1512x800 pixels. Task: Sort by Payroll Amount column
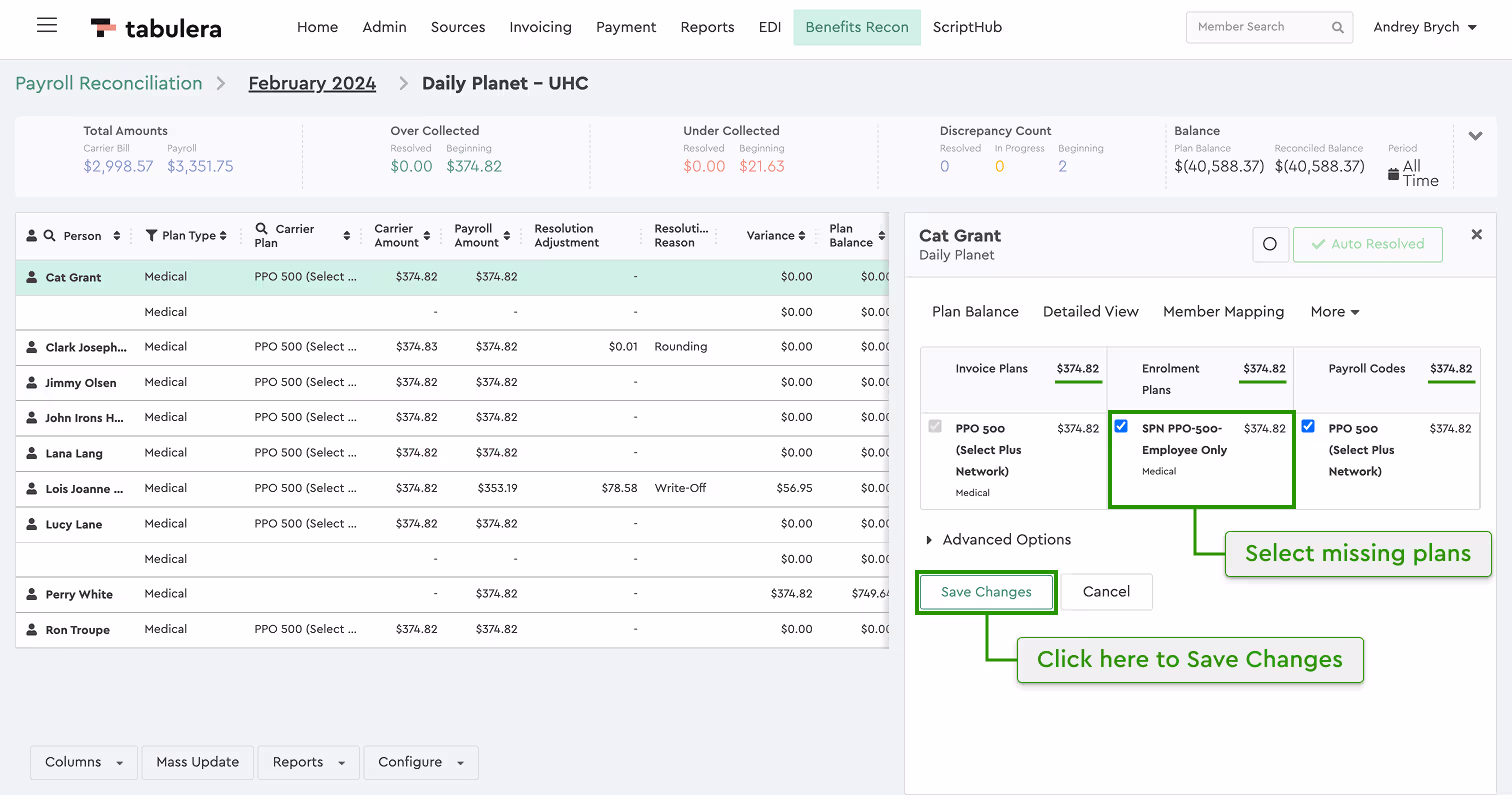[x=507, y=236]
